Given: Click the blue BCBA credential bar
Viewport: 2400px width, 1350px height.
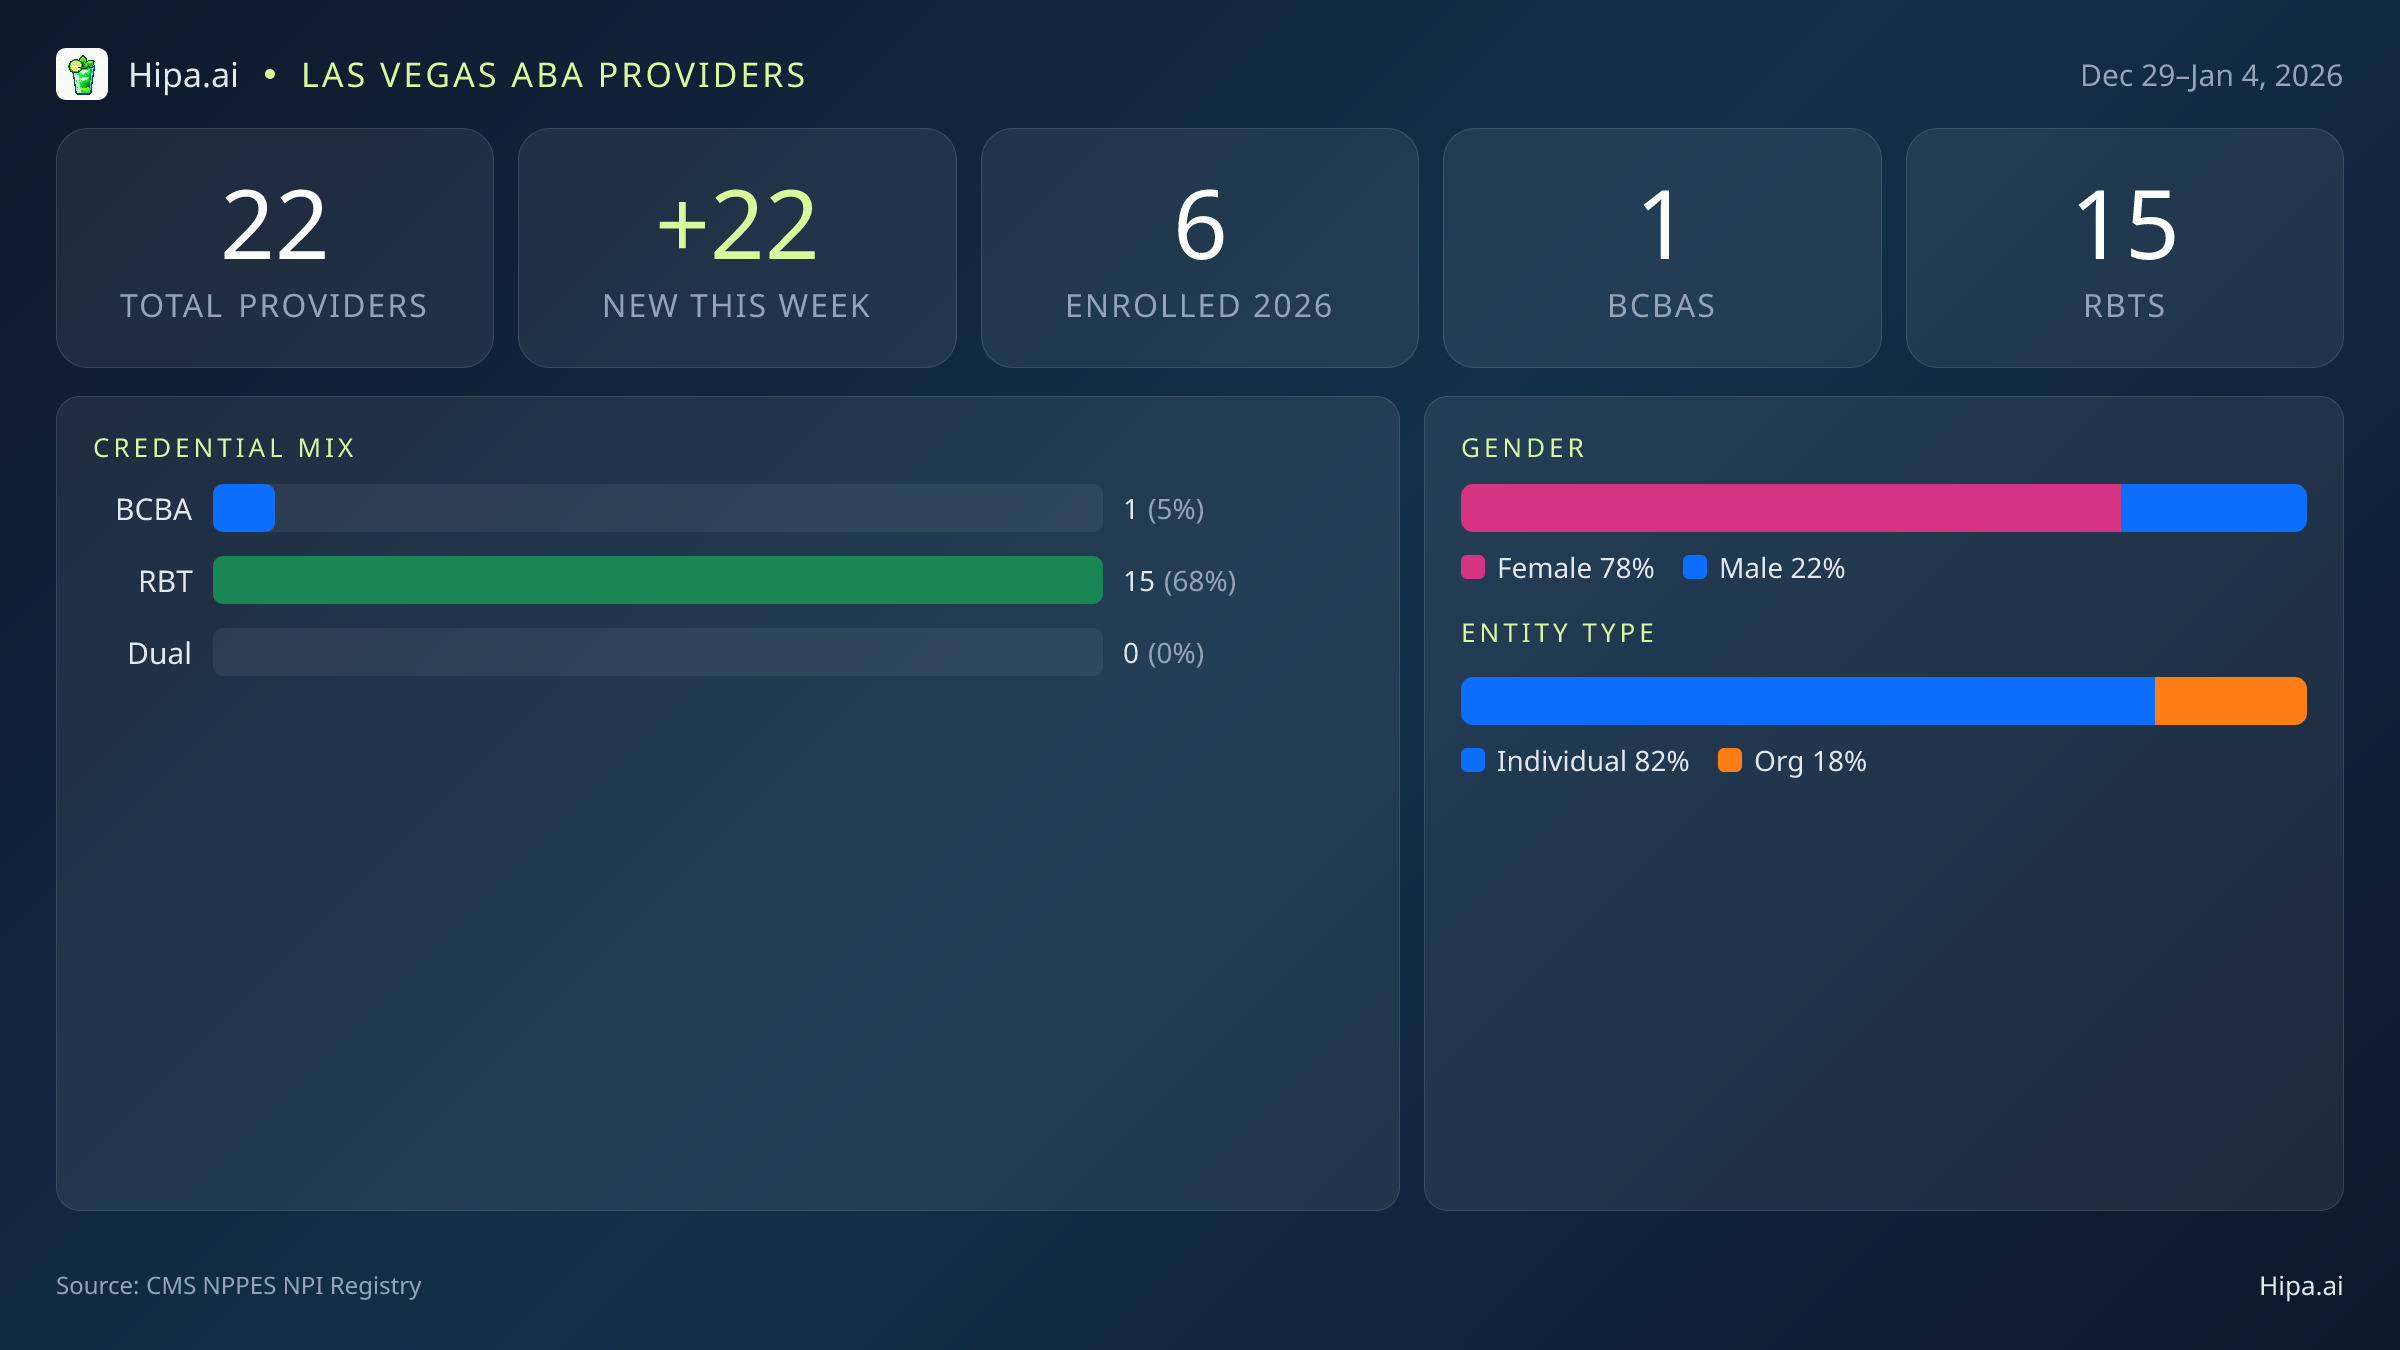Looking at the screenshot, I should [x=244, y=508].
